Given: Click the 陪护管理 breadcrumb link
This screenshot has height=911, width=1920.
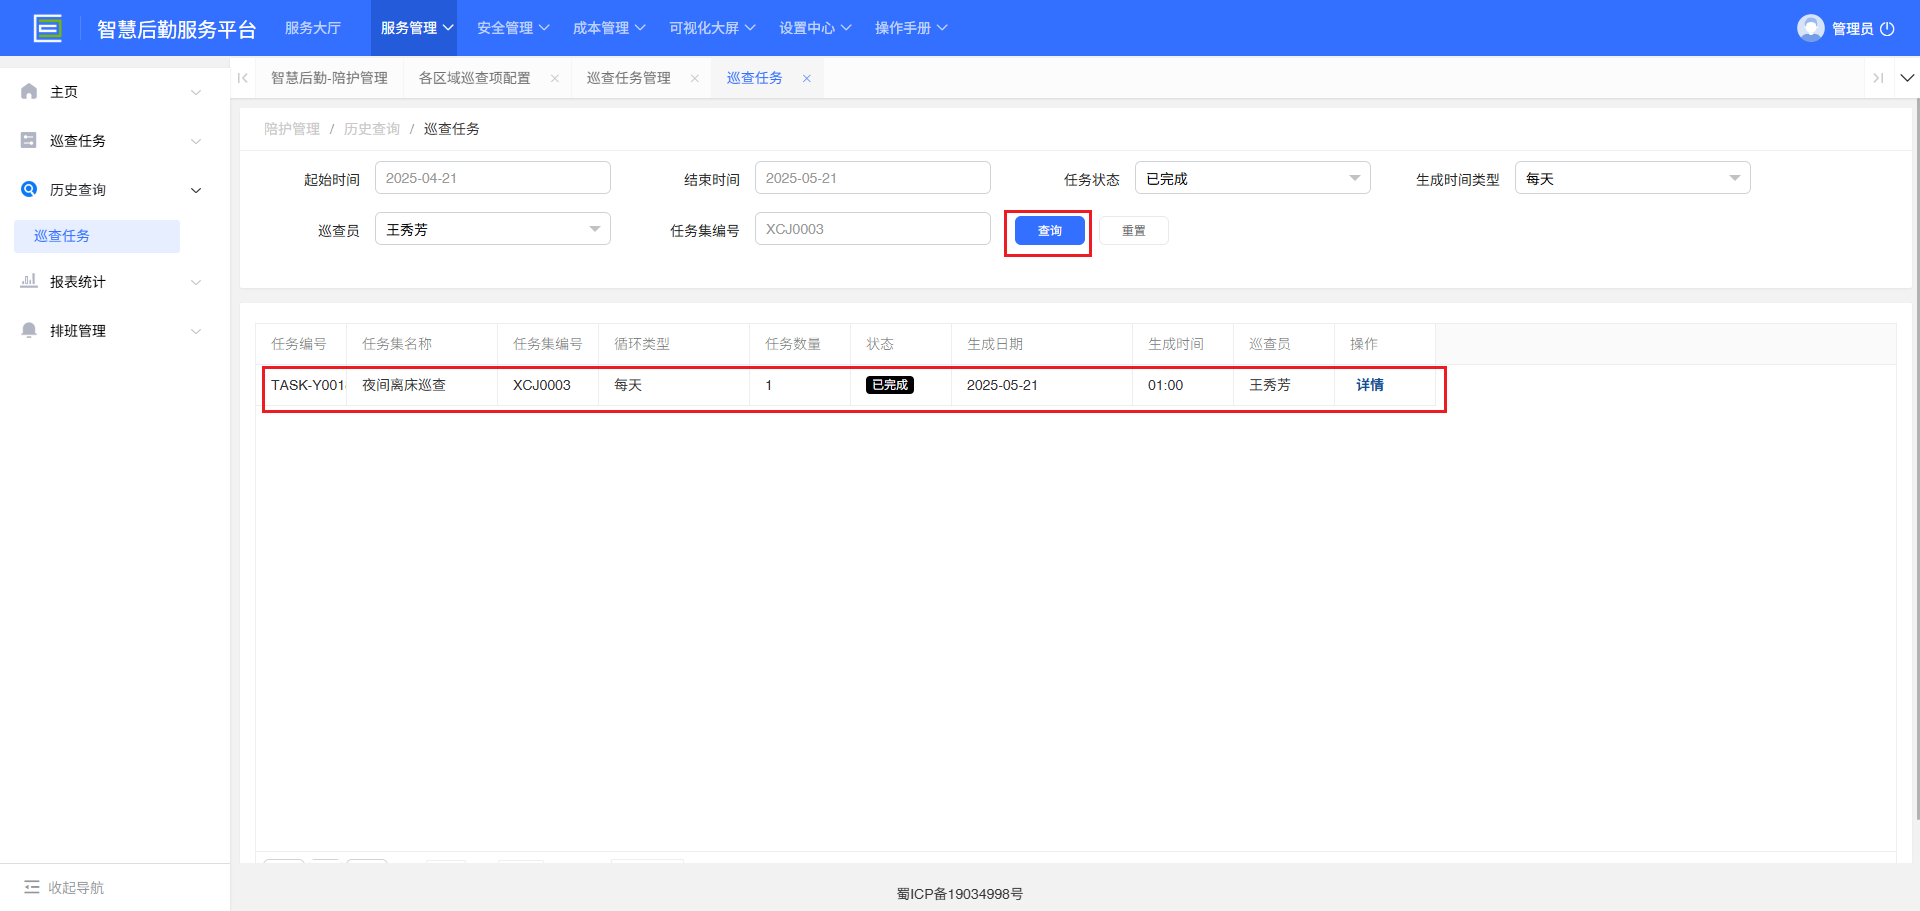Looking at the screenshot, I should (292, 129).
